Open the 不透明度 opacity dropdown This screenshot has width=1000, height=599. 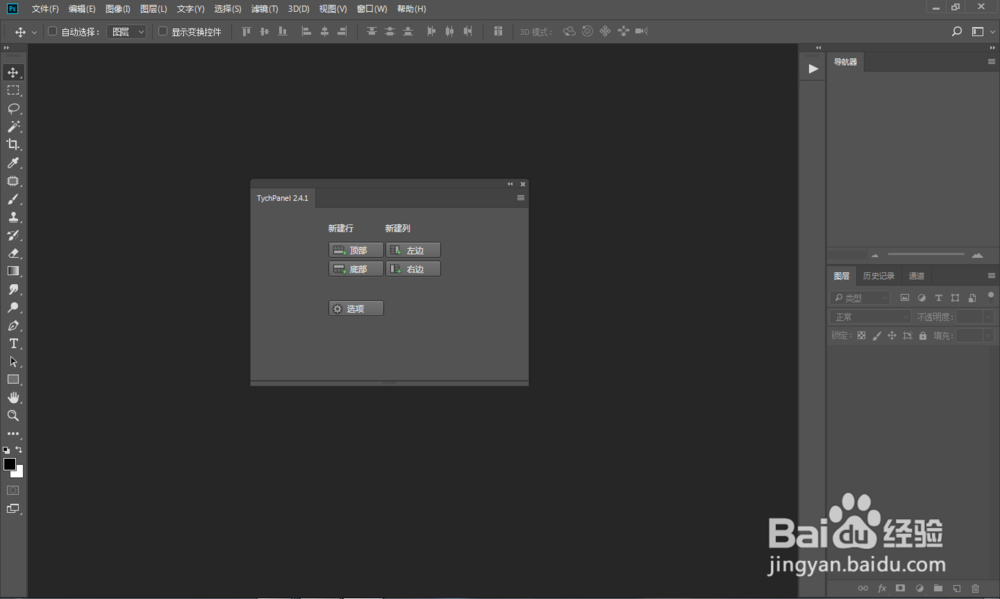[x=988, y=317]
